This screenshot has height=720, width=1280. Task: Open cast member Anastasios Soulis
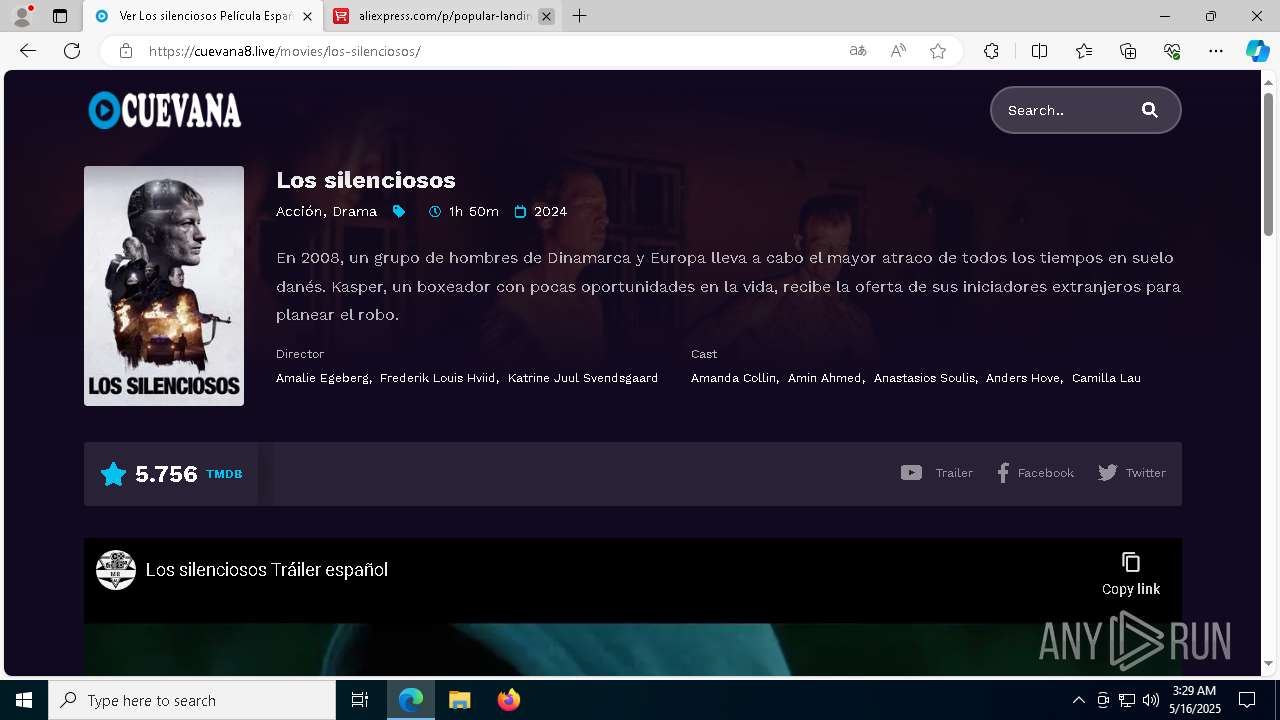[924, 378]
